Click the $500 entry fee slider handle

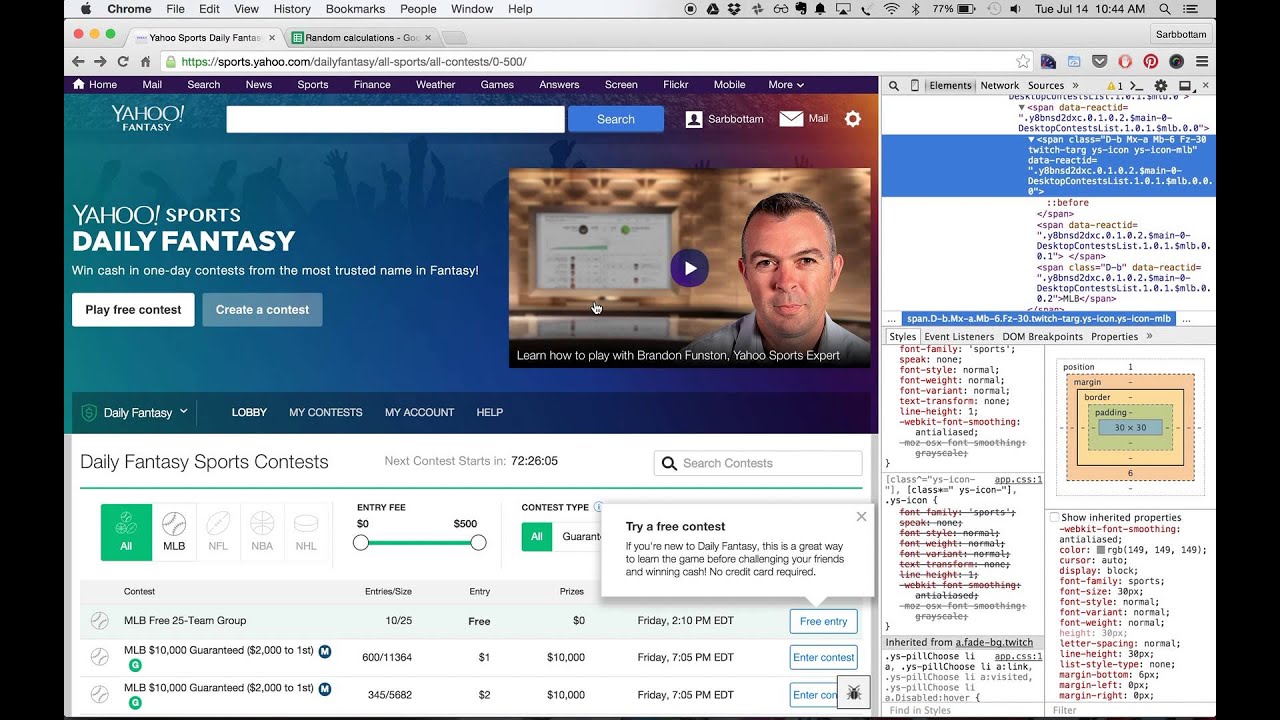click(x=478, y=542)
